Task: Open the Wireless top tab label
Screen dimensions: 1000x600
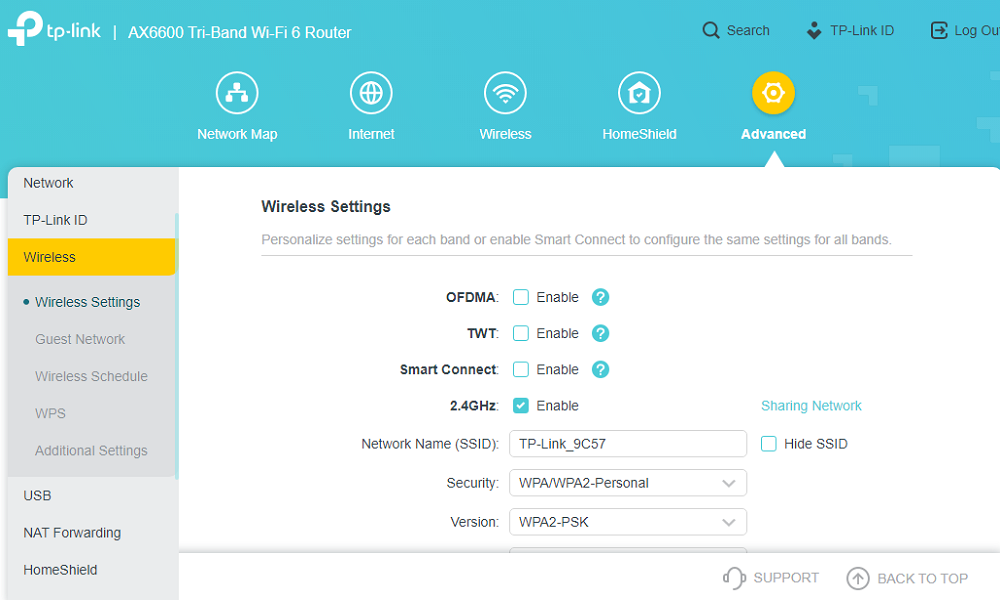Action: [505, 134]
